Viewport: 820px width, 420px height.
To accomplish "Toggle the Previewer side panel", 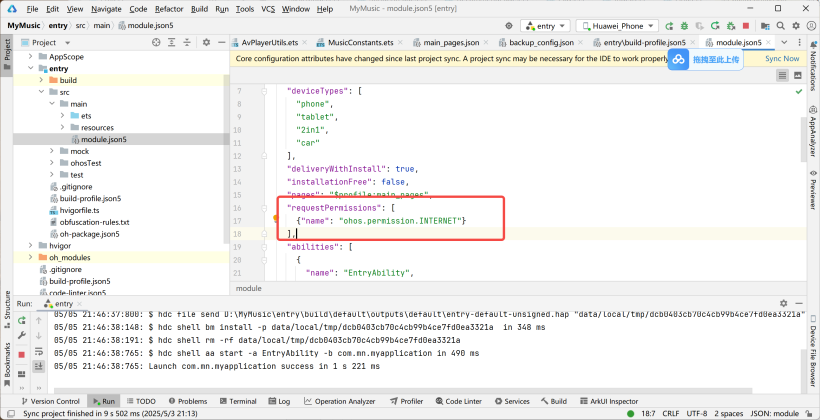I will coord(813,189).
